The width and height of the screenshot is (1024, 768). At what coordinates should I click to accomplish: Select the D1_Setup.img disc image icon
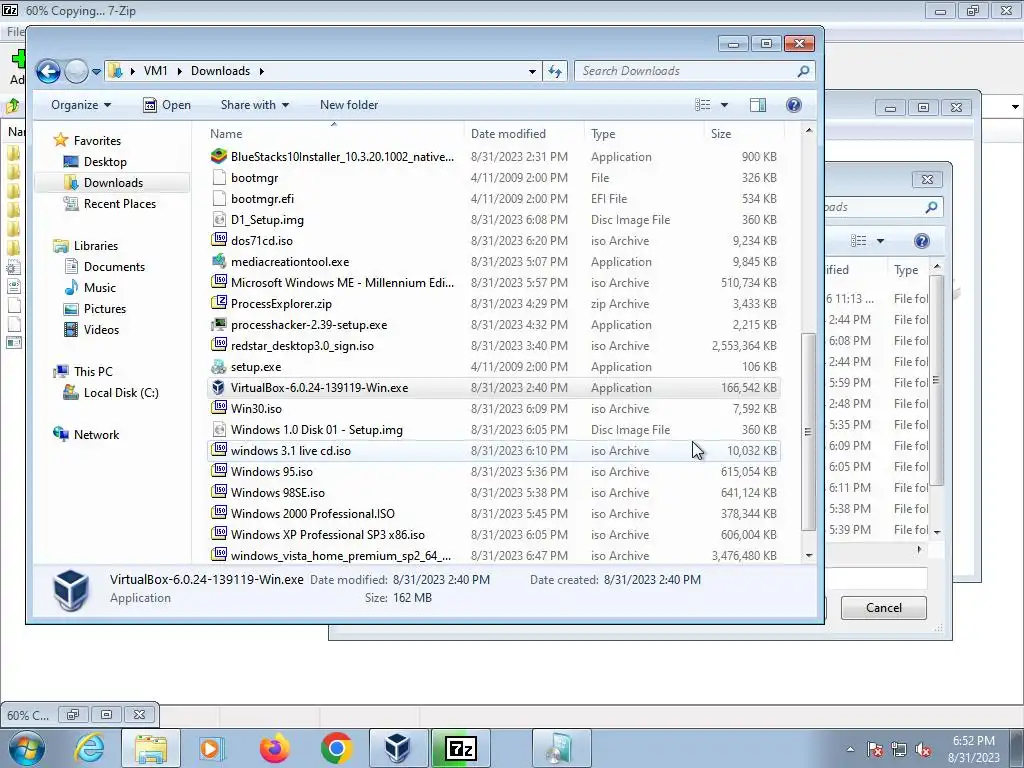(x=219, y=220)
